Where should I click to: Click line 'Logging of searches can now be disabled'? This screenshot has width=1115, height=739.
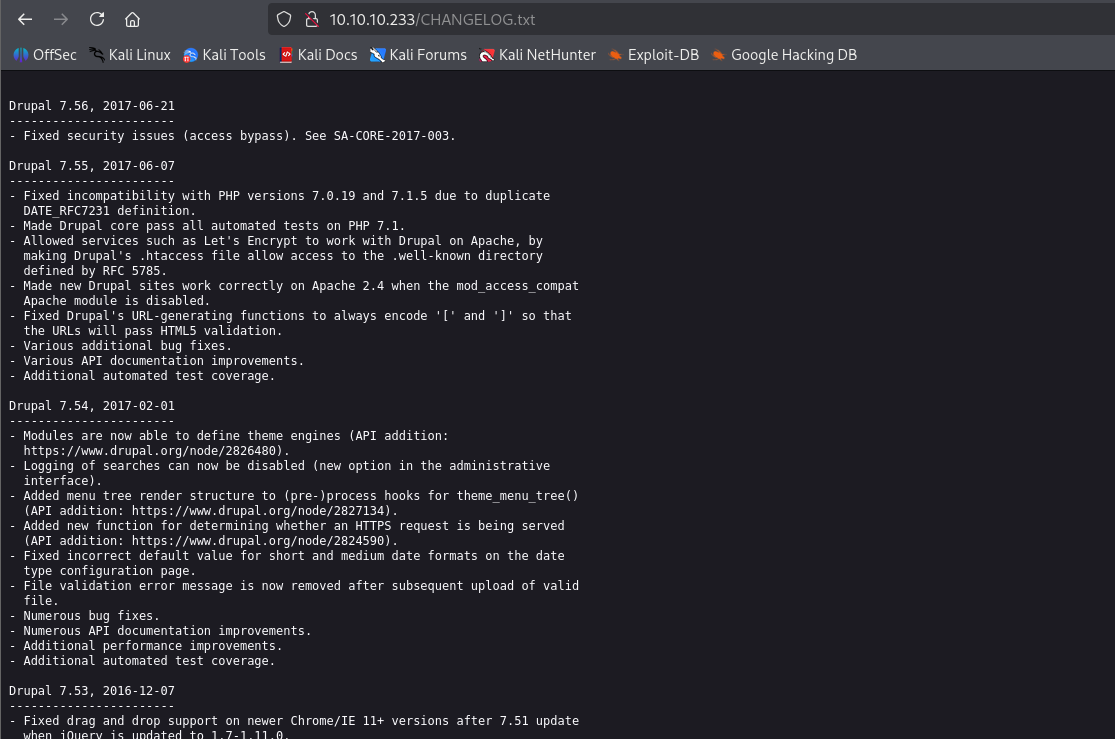(x=279, y=466)
